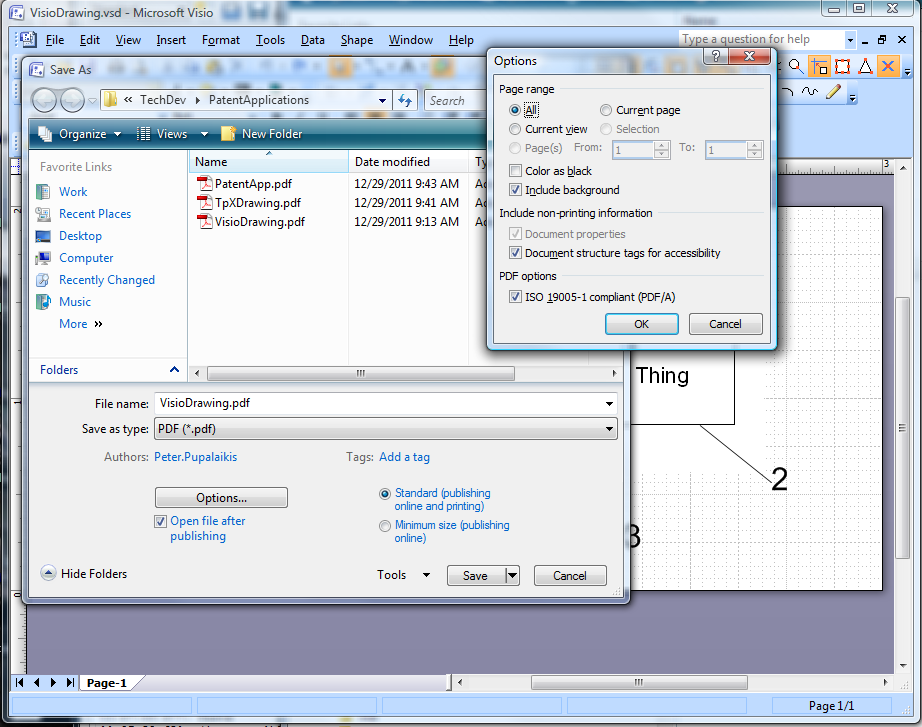The image size is (922, 727).
Task: Open the Shape menu
Action: pyautogui.click(x=356, y=40)
